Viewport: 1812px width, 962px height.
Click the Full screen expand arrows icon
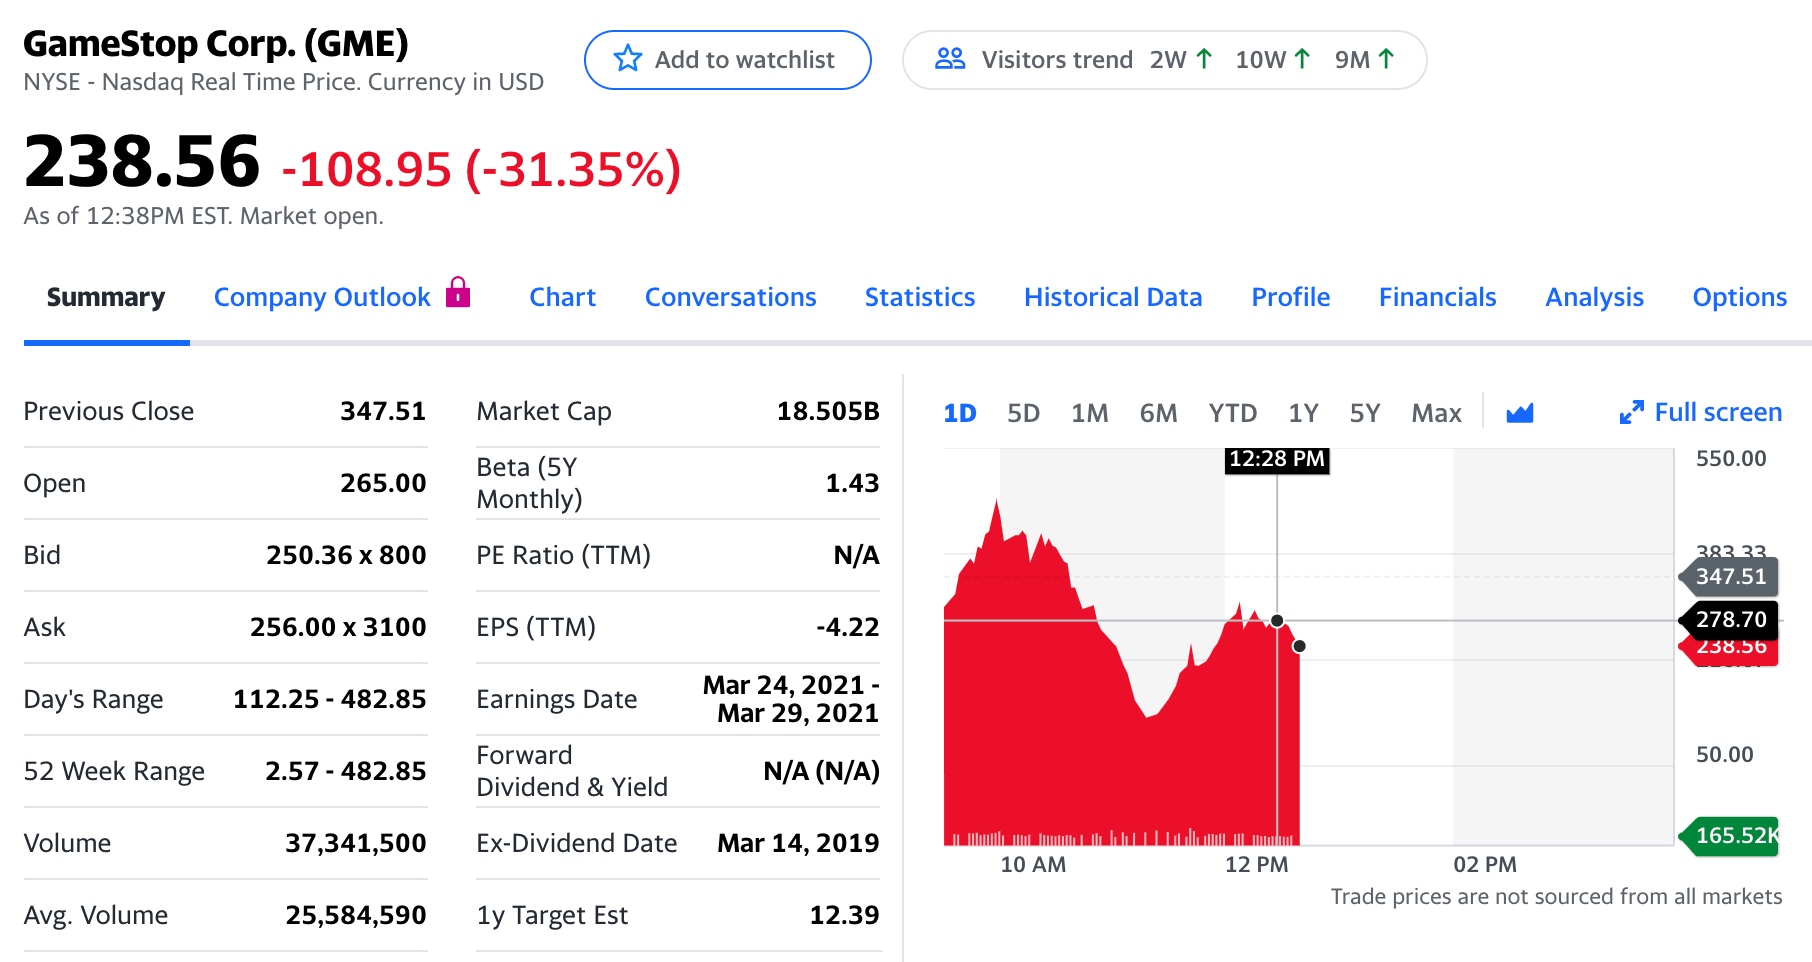pos(1631,413)
